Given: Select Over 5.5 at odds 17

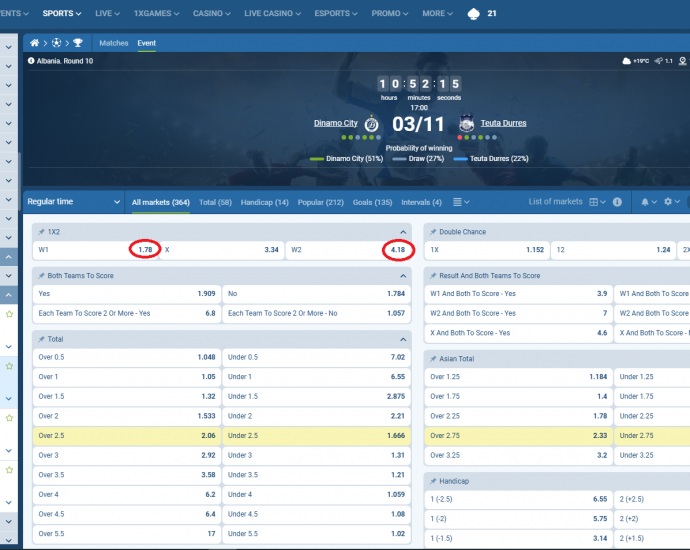Looking at the screenshot, I should pos(127,534).
